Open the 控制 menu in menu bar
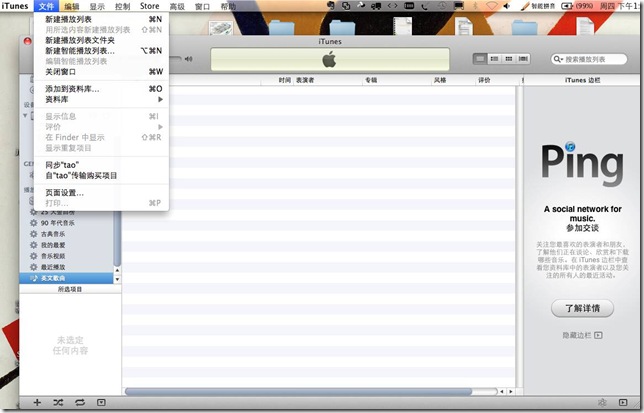The width and height of the screenshot is (644, 413). click(x=122, y=6)
